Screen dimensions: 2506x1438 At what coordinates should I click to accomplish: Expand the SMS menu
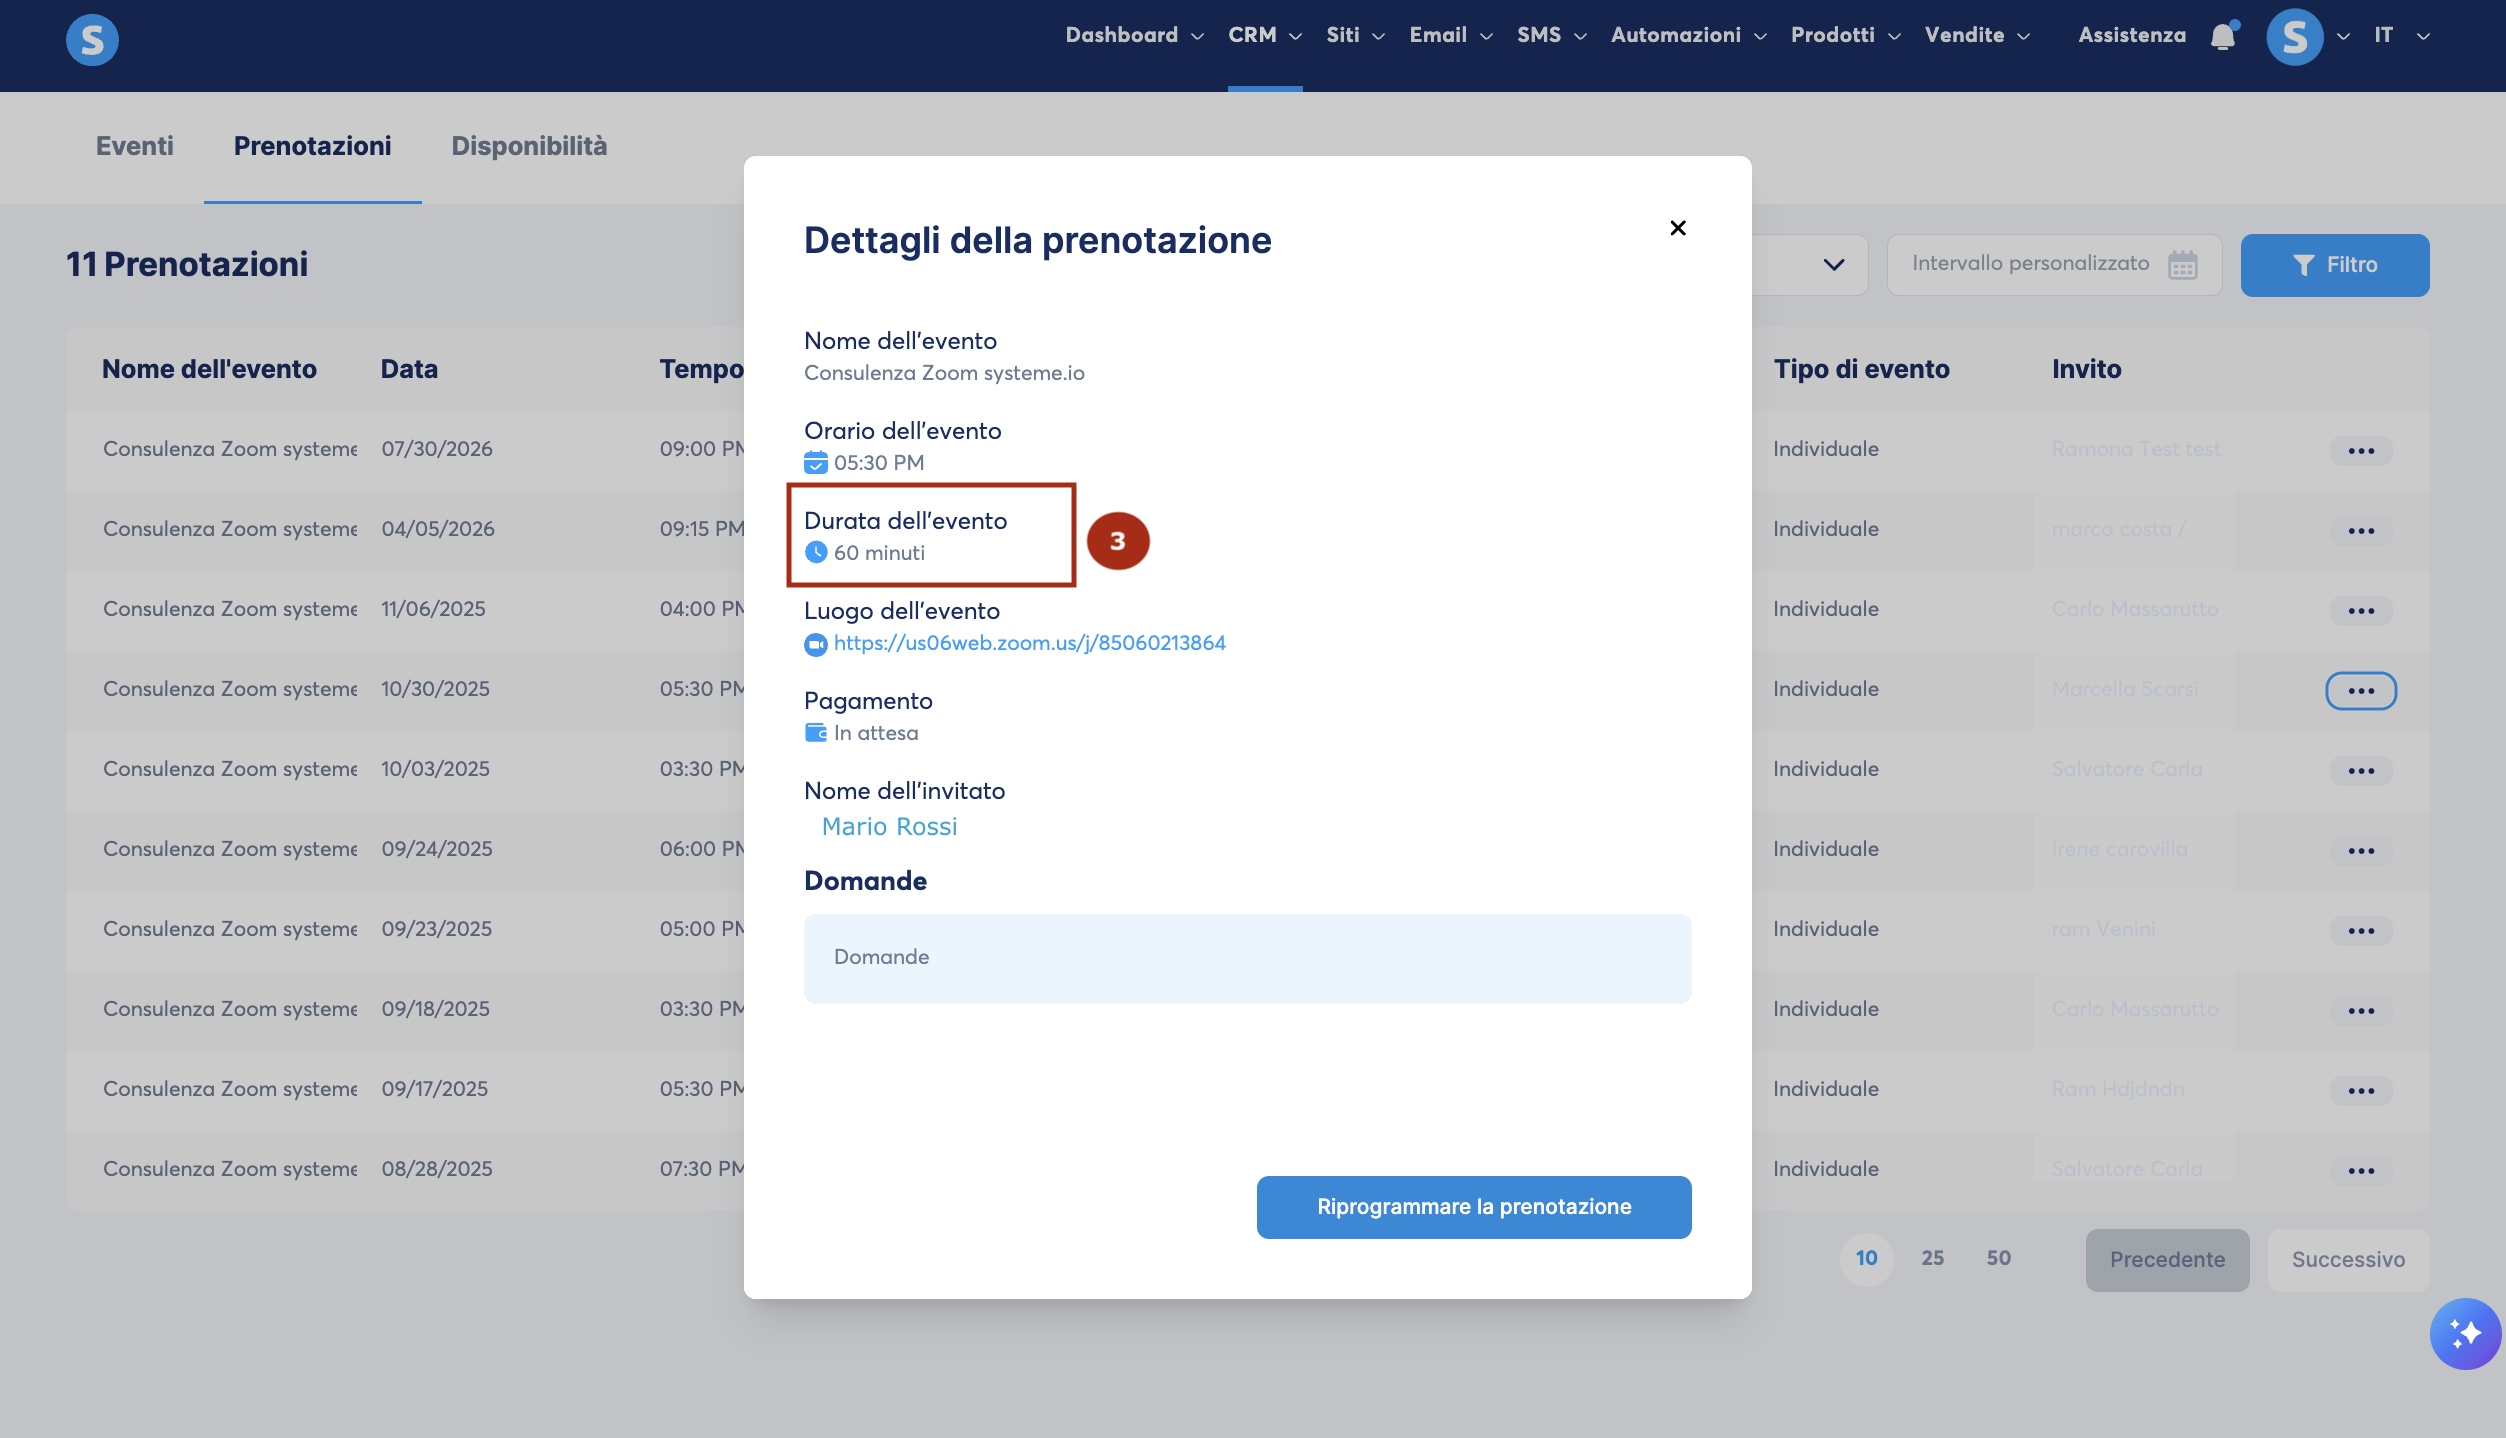pyautogui.click(x=1552, y=35)
